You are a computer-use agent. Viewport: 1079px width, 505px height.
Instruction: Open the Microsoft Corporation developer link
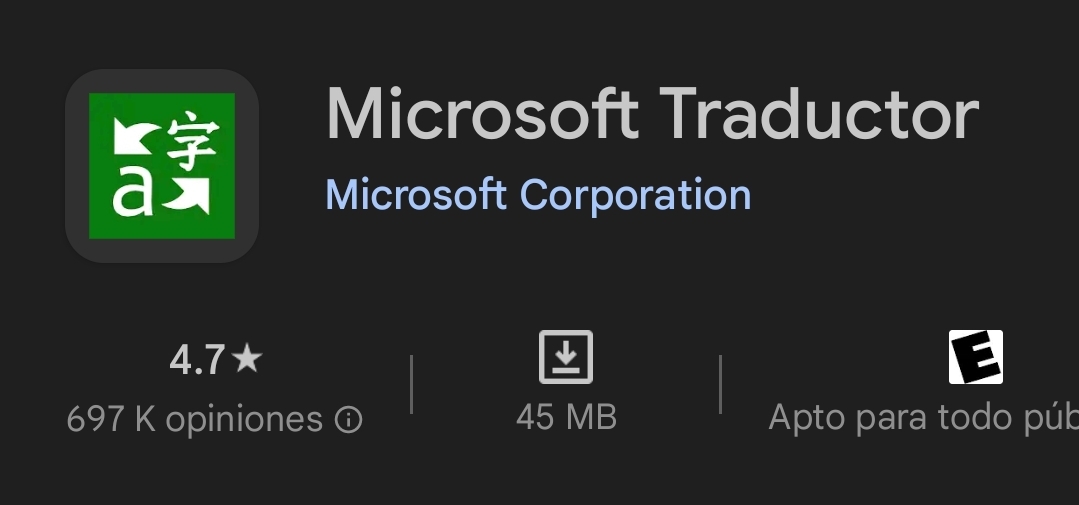pos(538,195)
